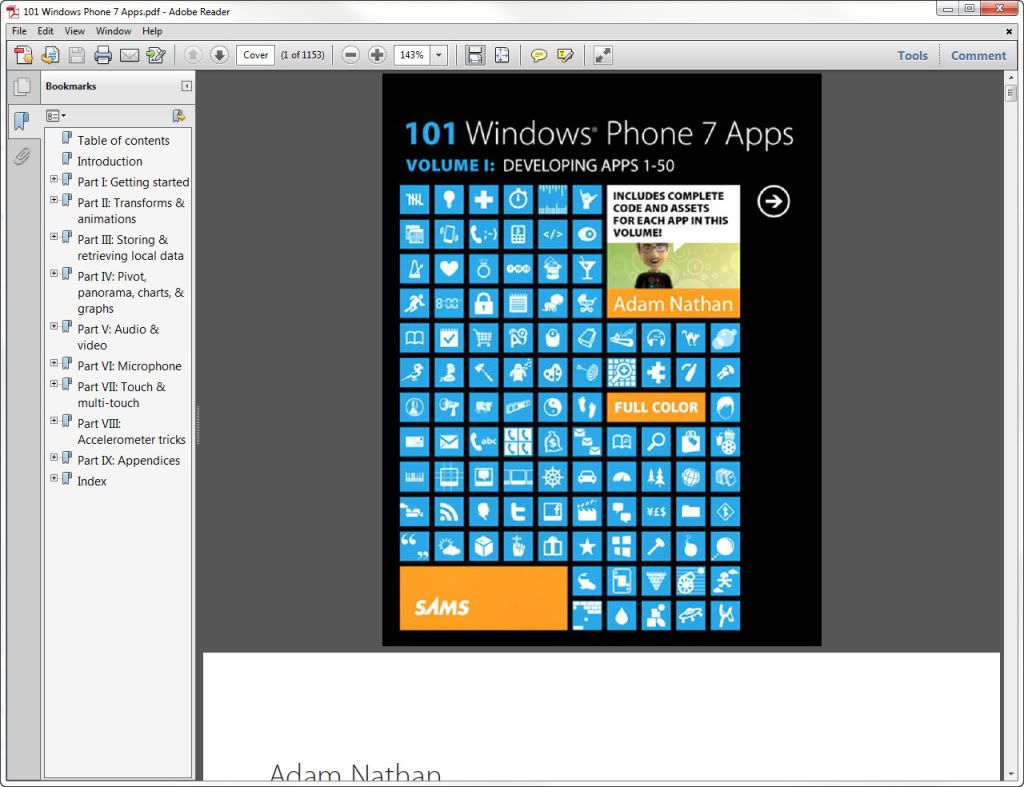Jump to Introduction bookmark

[x=110, y=161]
